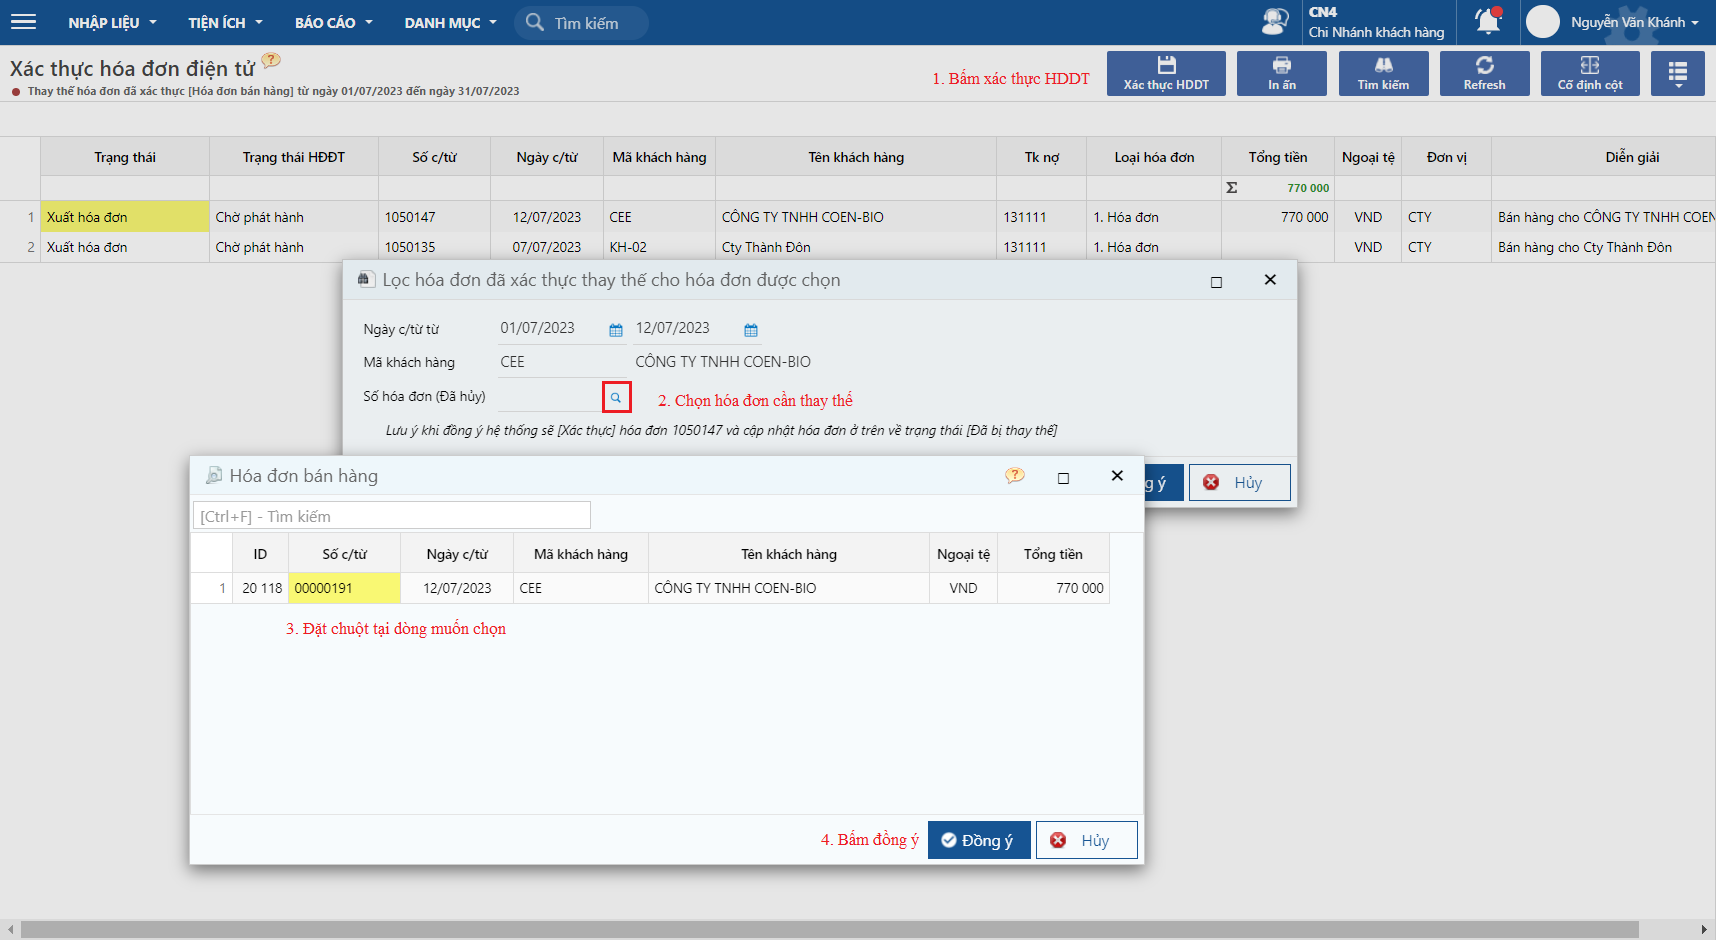The height and width of the screenshot is (941, 1717).
Task: Click the Refresh button
Action: pos(1484,73)
